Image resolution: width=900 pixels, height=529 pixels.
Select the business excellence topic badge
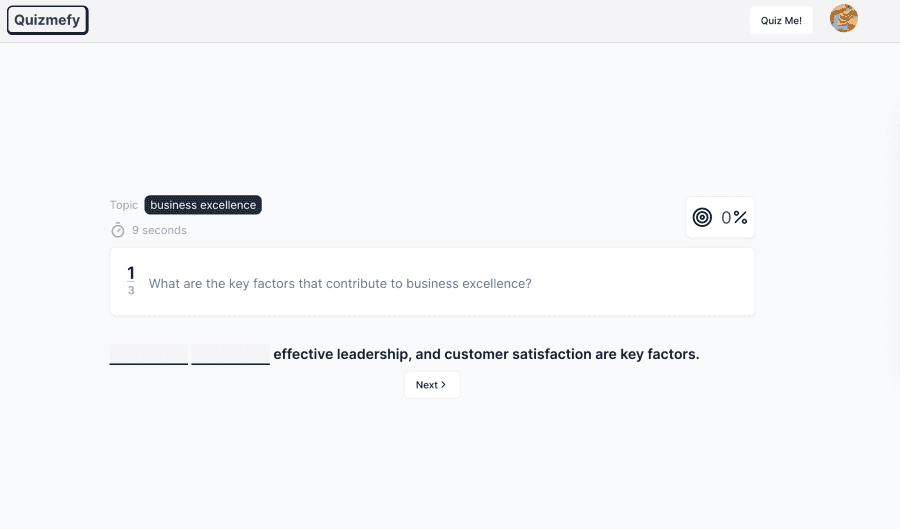(x=203, y=205)
